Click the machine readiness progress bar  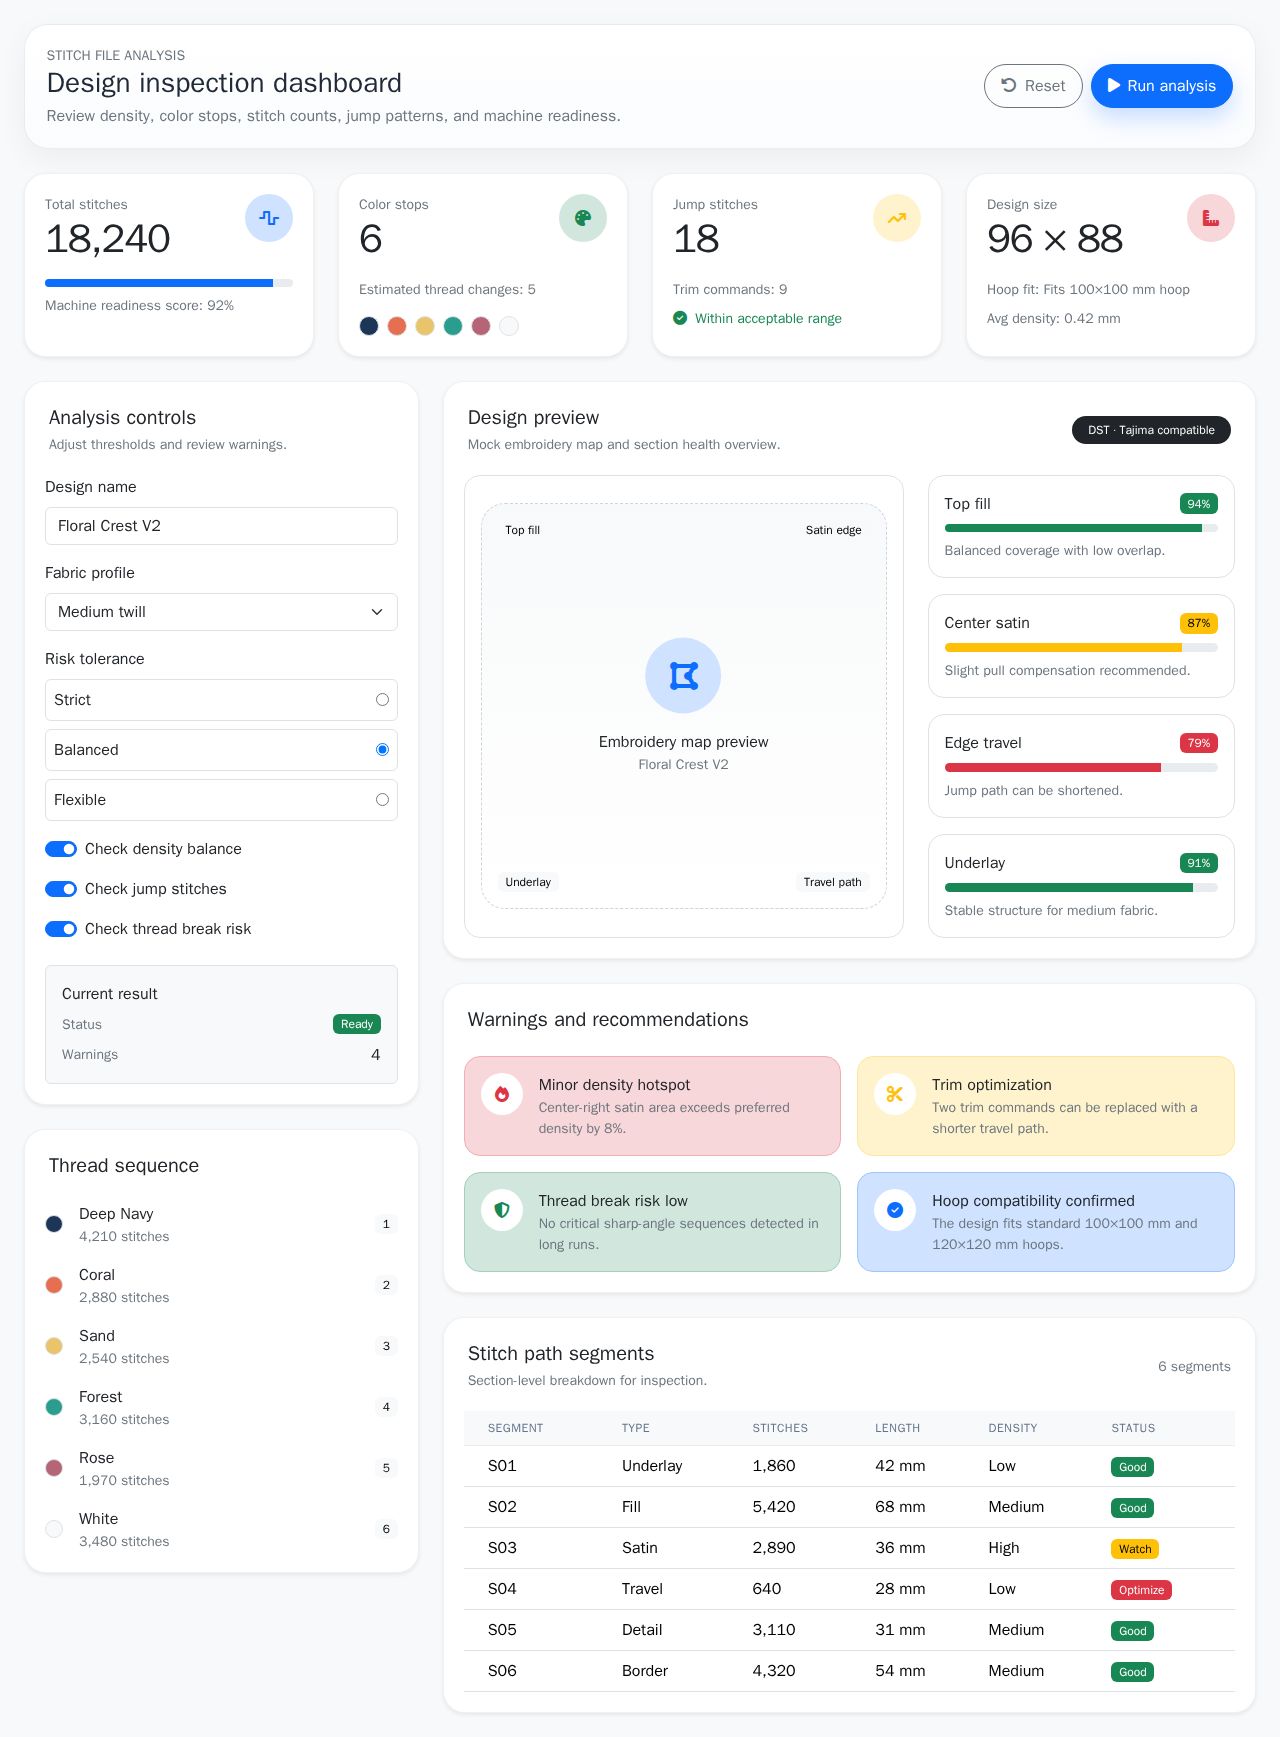coord(169,283)
